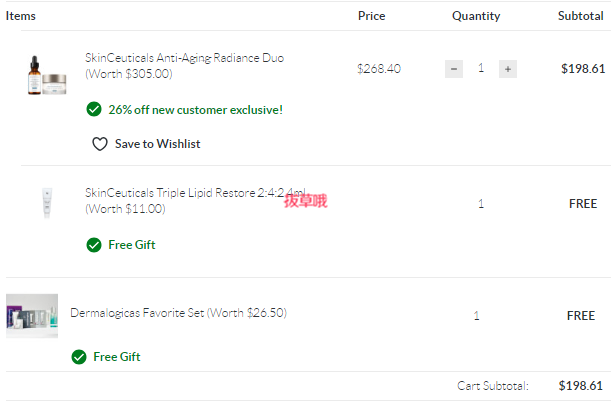Image resolution: width=611 pixels, height=401 pixels.
Task: Click green checkmark beside 26% off offer
Action: pos(94,110)
